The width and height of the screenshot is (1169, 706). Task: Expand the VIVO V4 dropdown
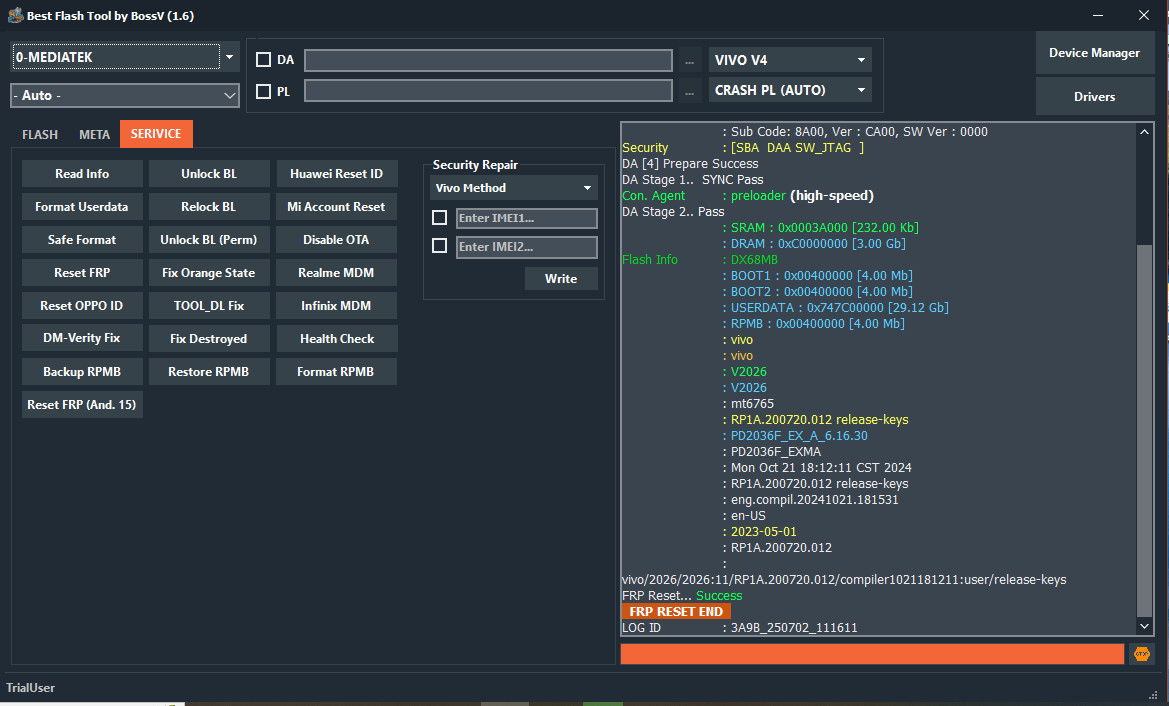(790, 60)
